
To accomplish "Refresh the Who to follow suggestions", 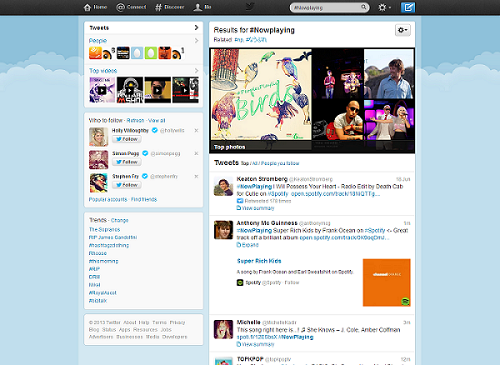I will tap(135, 120).
